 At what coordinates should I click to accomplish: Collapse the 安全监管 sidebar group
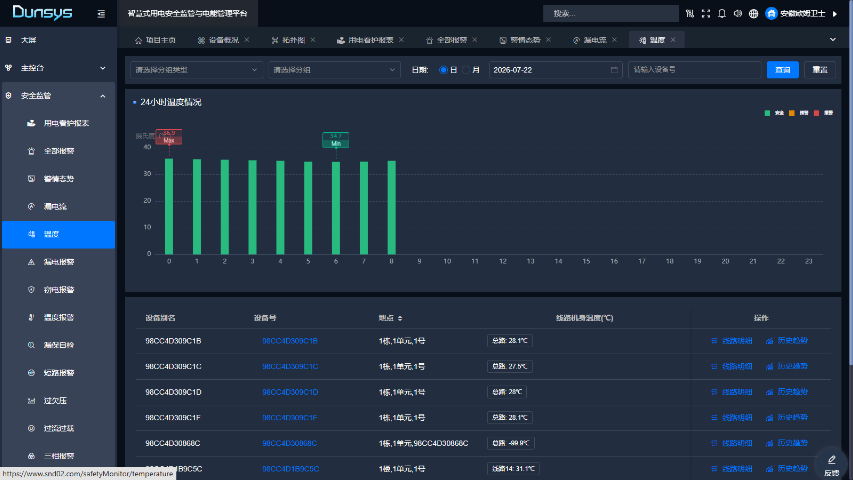tap(58, 96)
